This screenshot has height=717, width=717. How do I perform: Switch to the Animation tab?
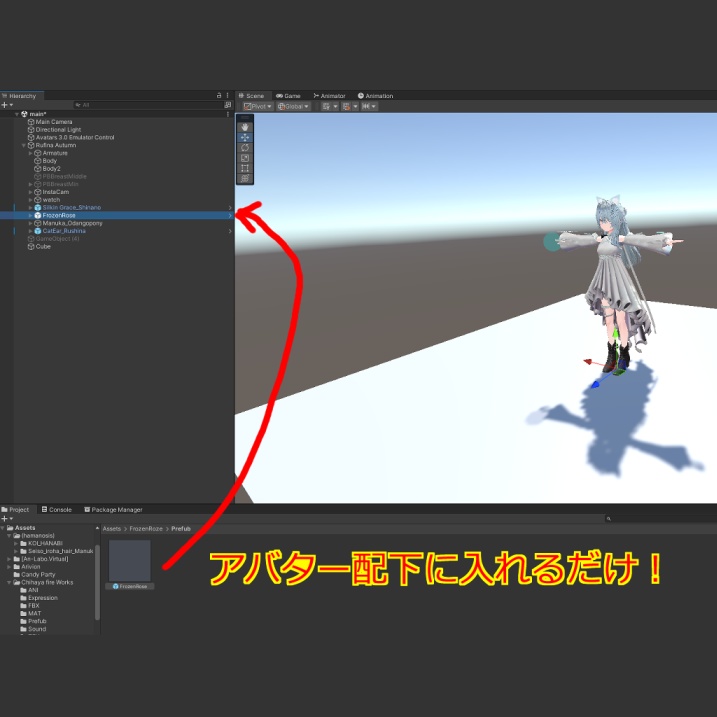(x=375, y=96)
